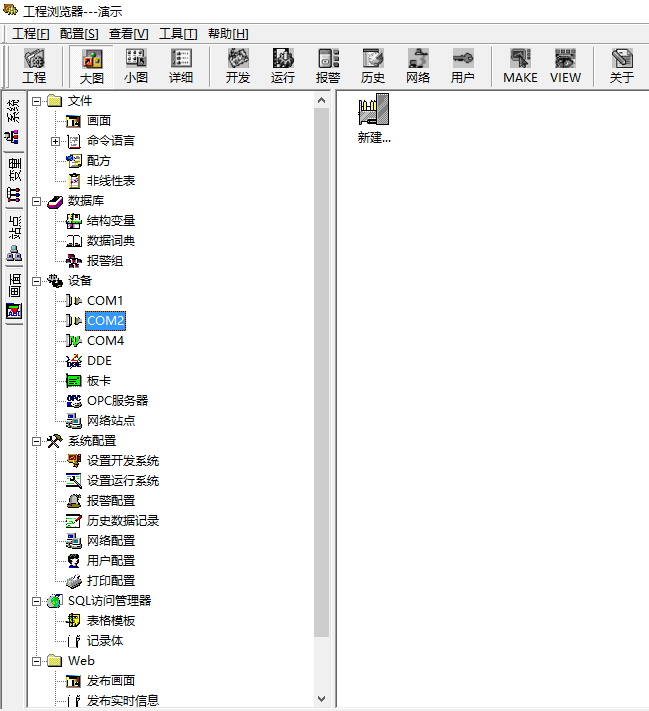Collapse the 文件 tree node
Viewport: 649px width, 711px height.
37,101
